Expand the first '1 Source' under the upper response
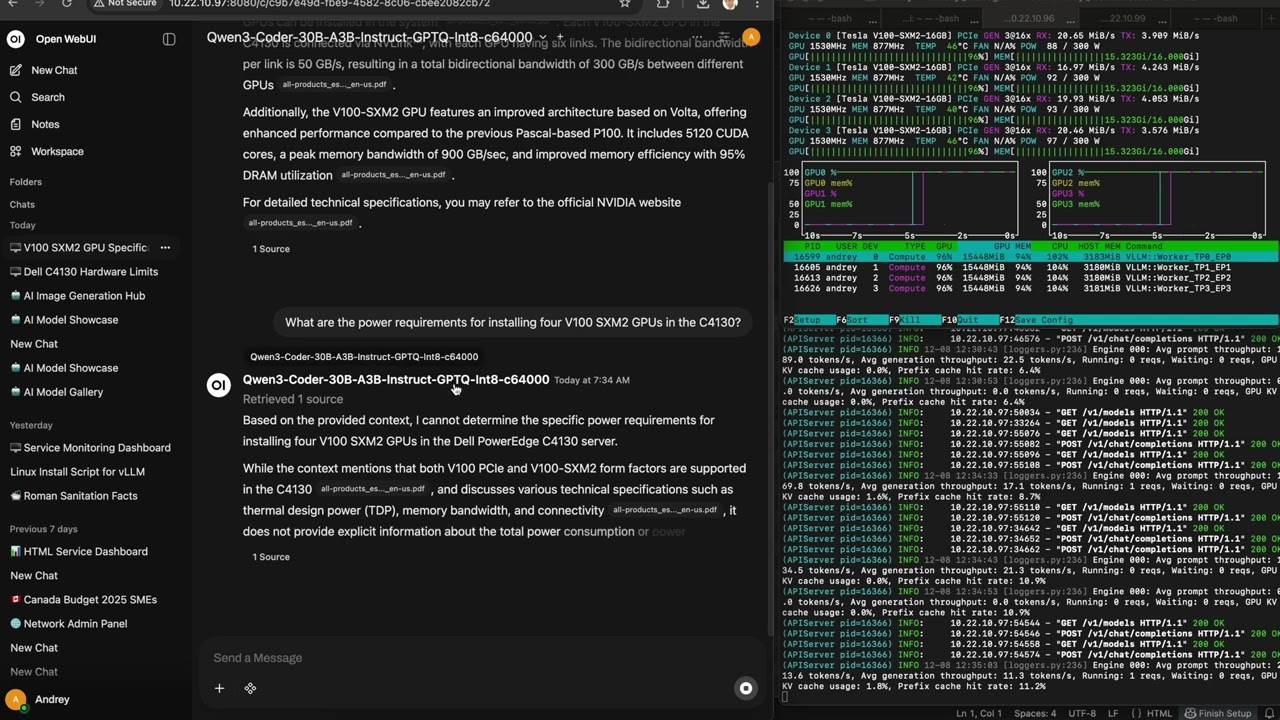Screen dimensions: 1280x720 (x=271, y=249)
